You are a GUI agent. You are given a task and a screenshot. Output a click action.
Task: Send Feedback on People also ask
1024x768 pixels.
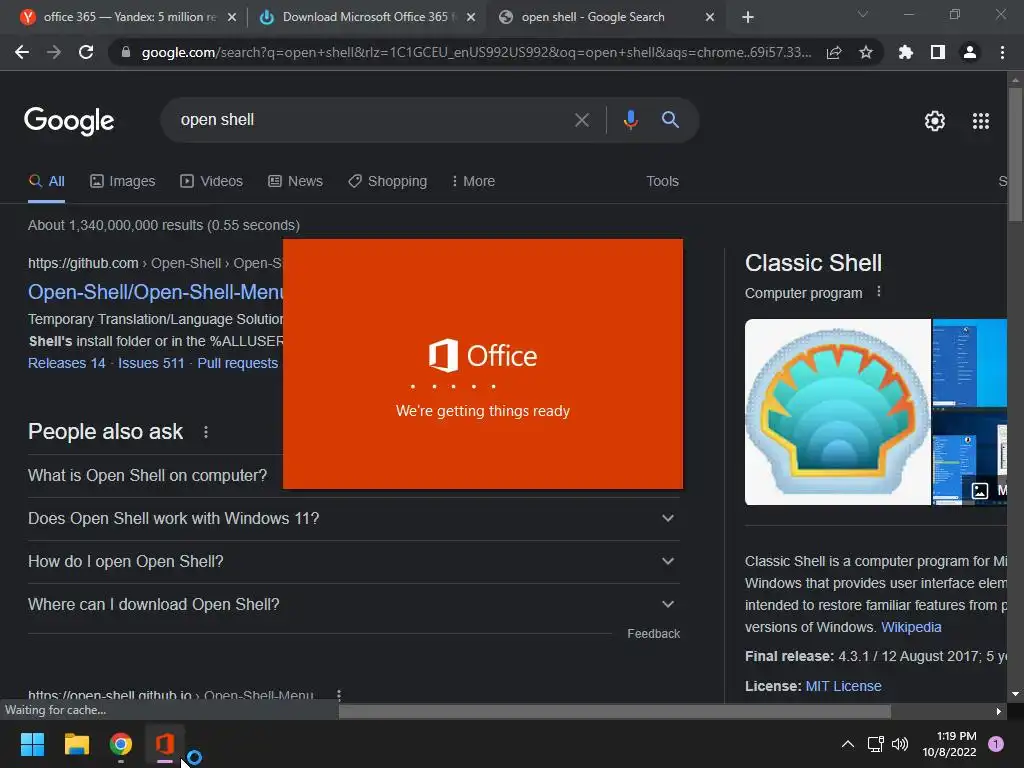[x=653, y=634]
